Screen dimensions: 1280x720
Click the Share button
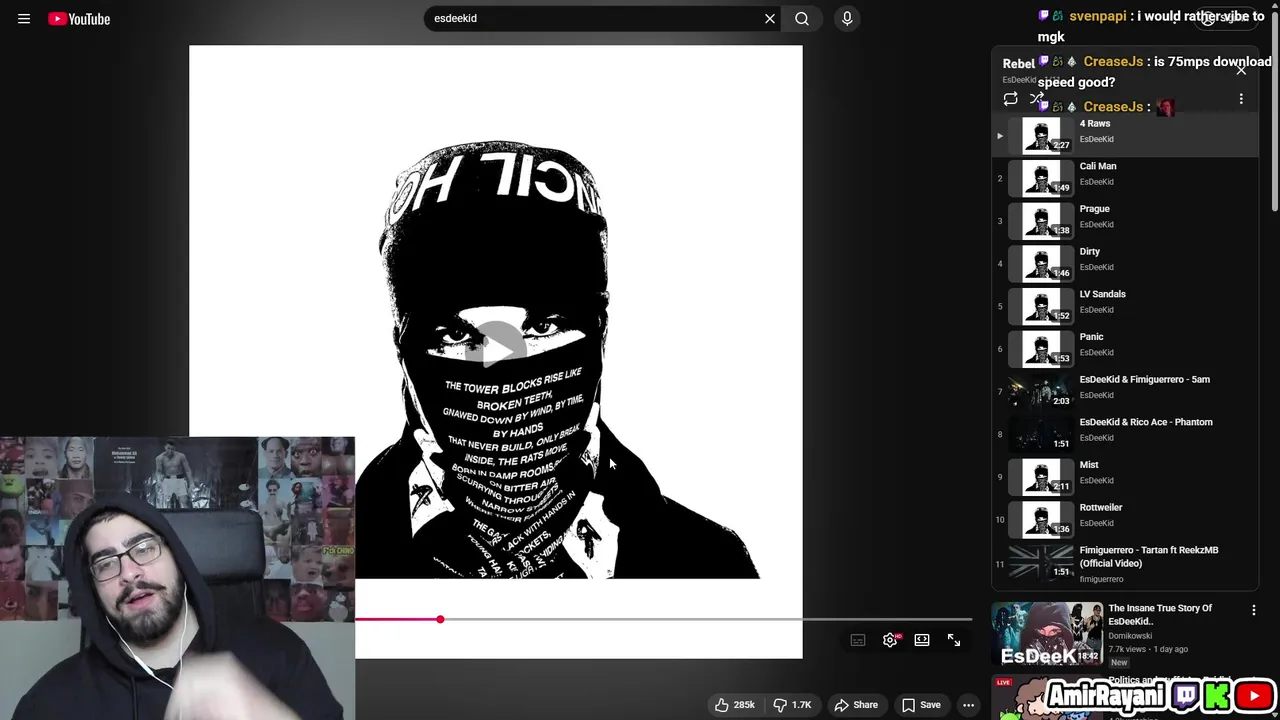click(x=856, y=705)
